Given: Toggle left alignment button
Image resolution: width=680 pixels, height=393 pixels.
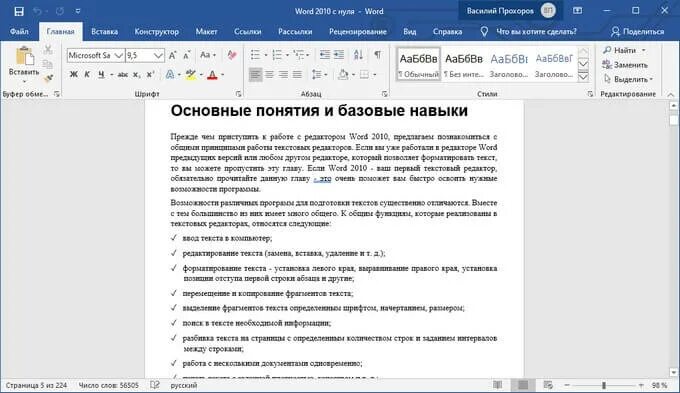Looking at the screenshot, I should 255,75.
